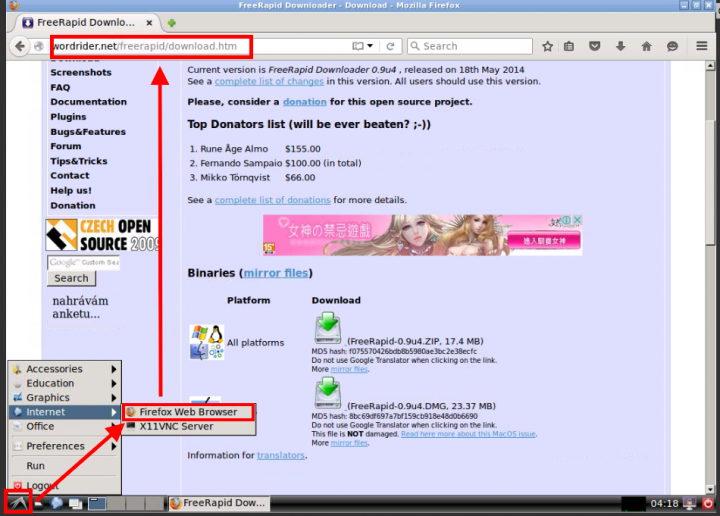This screenshot has height=516, width=720.
Task: Open the Pocket icon in toolbar
Action: pos(595,46)
